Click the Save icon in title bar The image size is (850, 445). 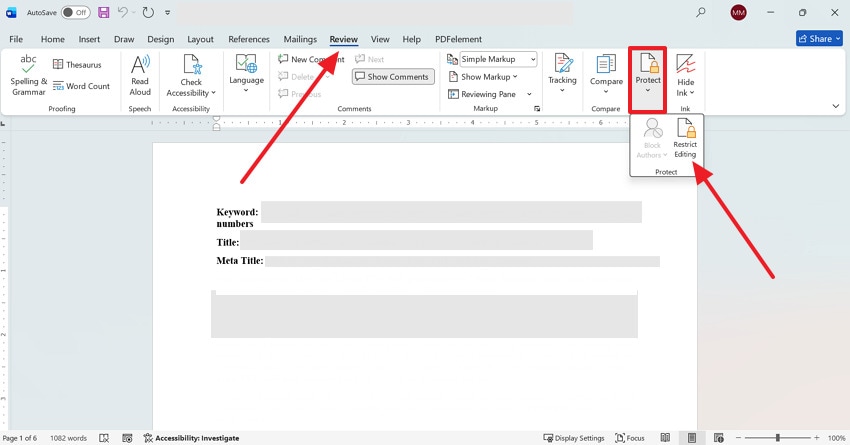[104, 12]
